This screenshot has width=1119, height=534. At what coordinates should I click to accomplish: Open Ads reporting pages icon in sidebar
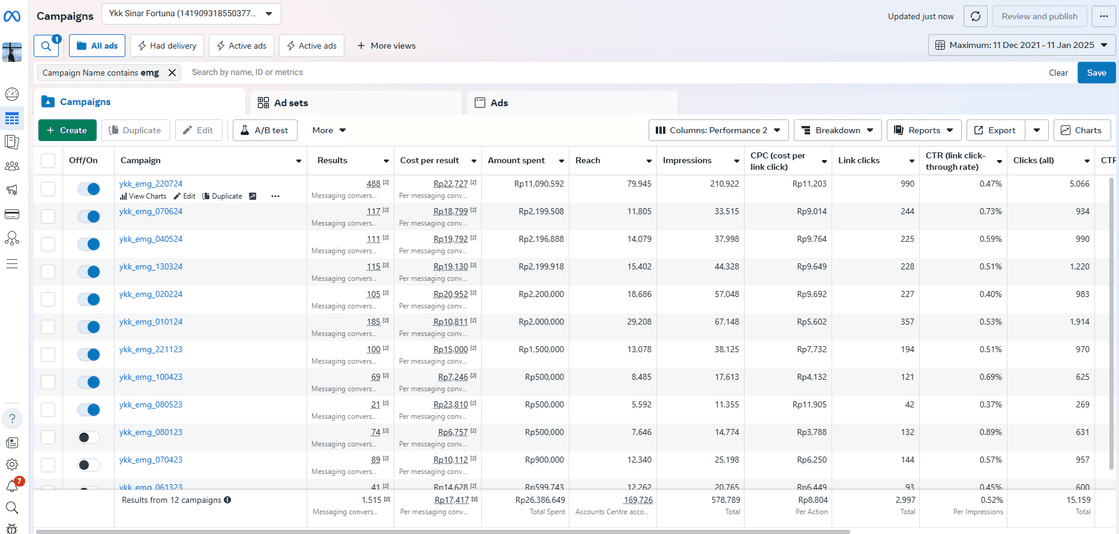(11, 142)
